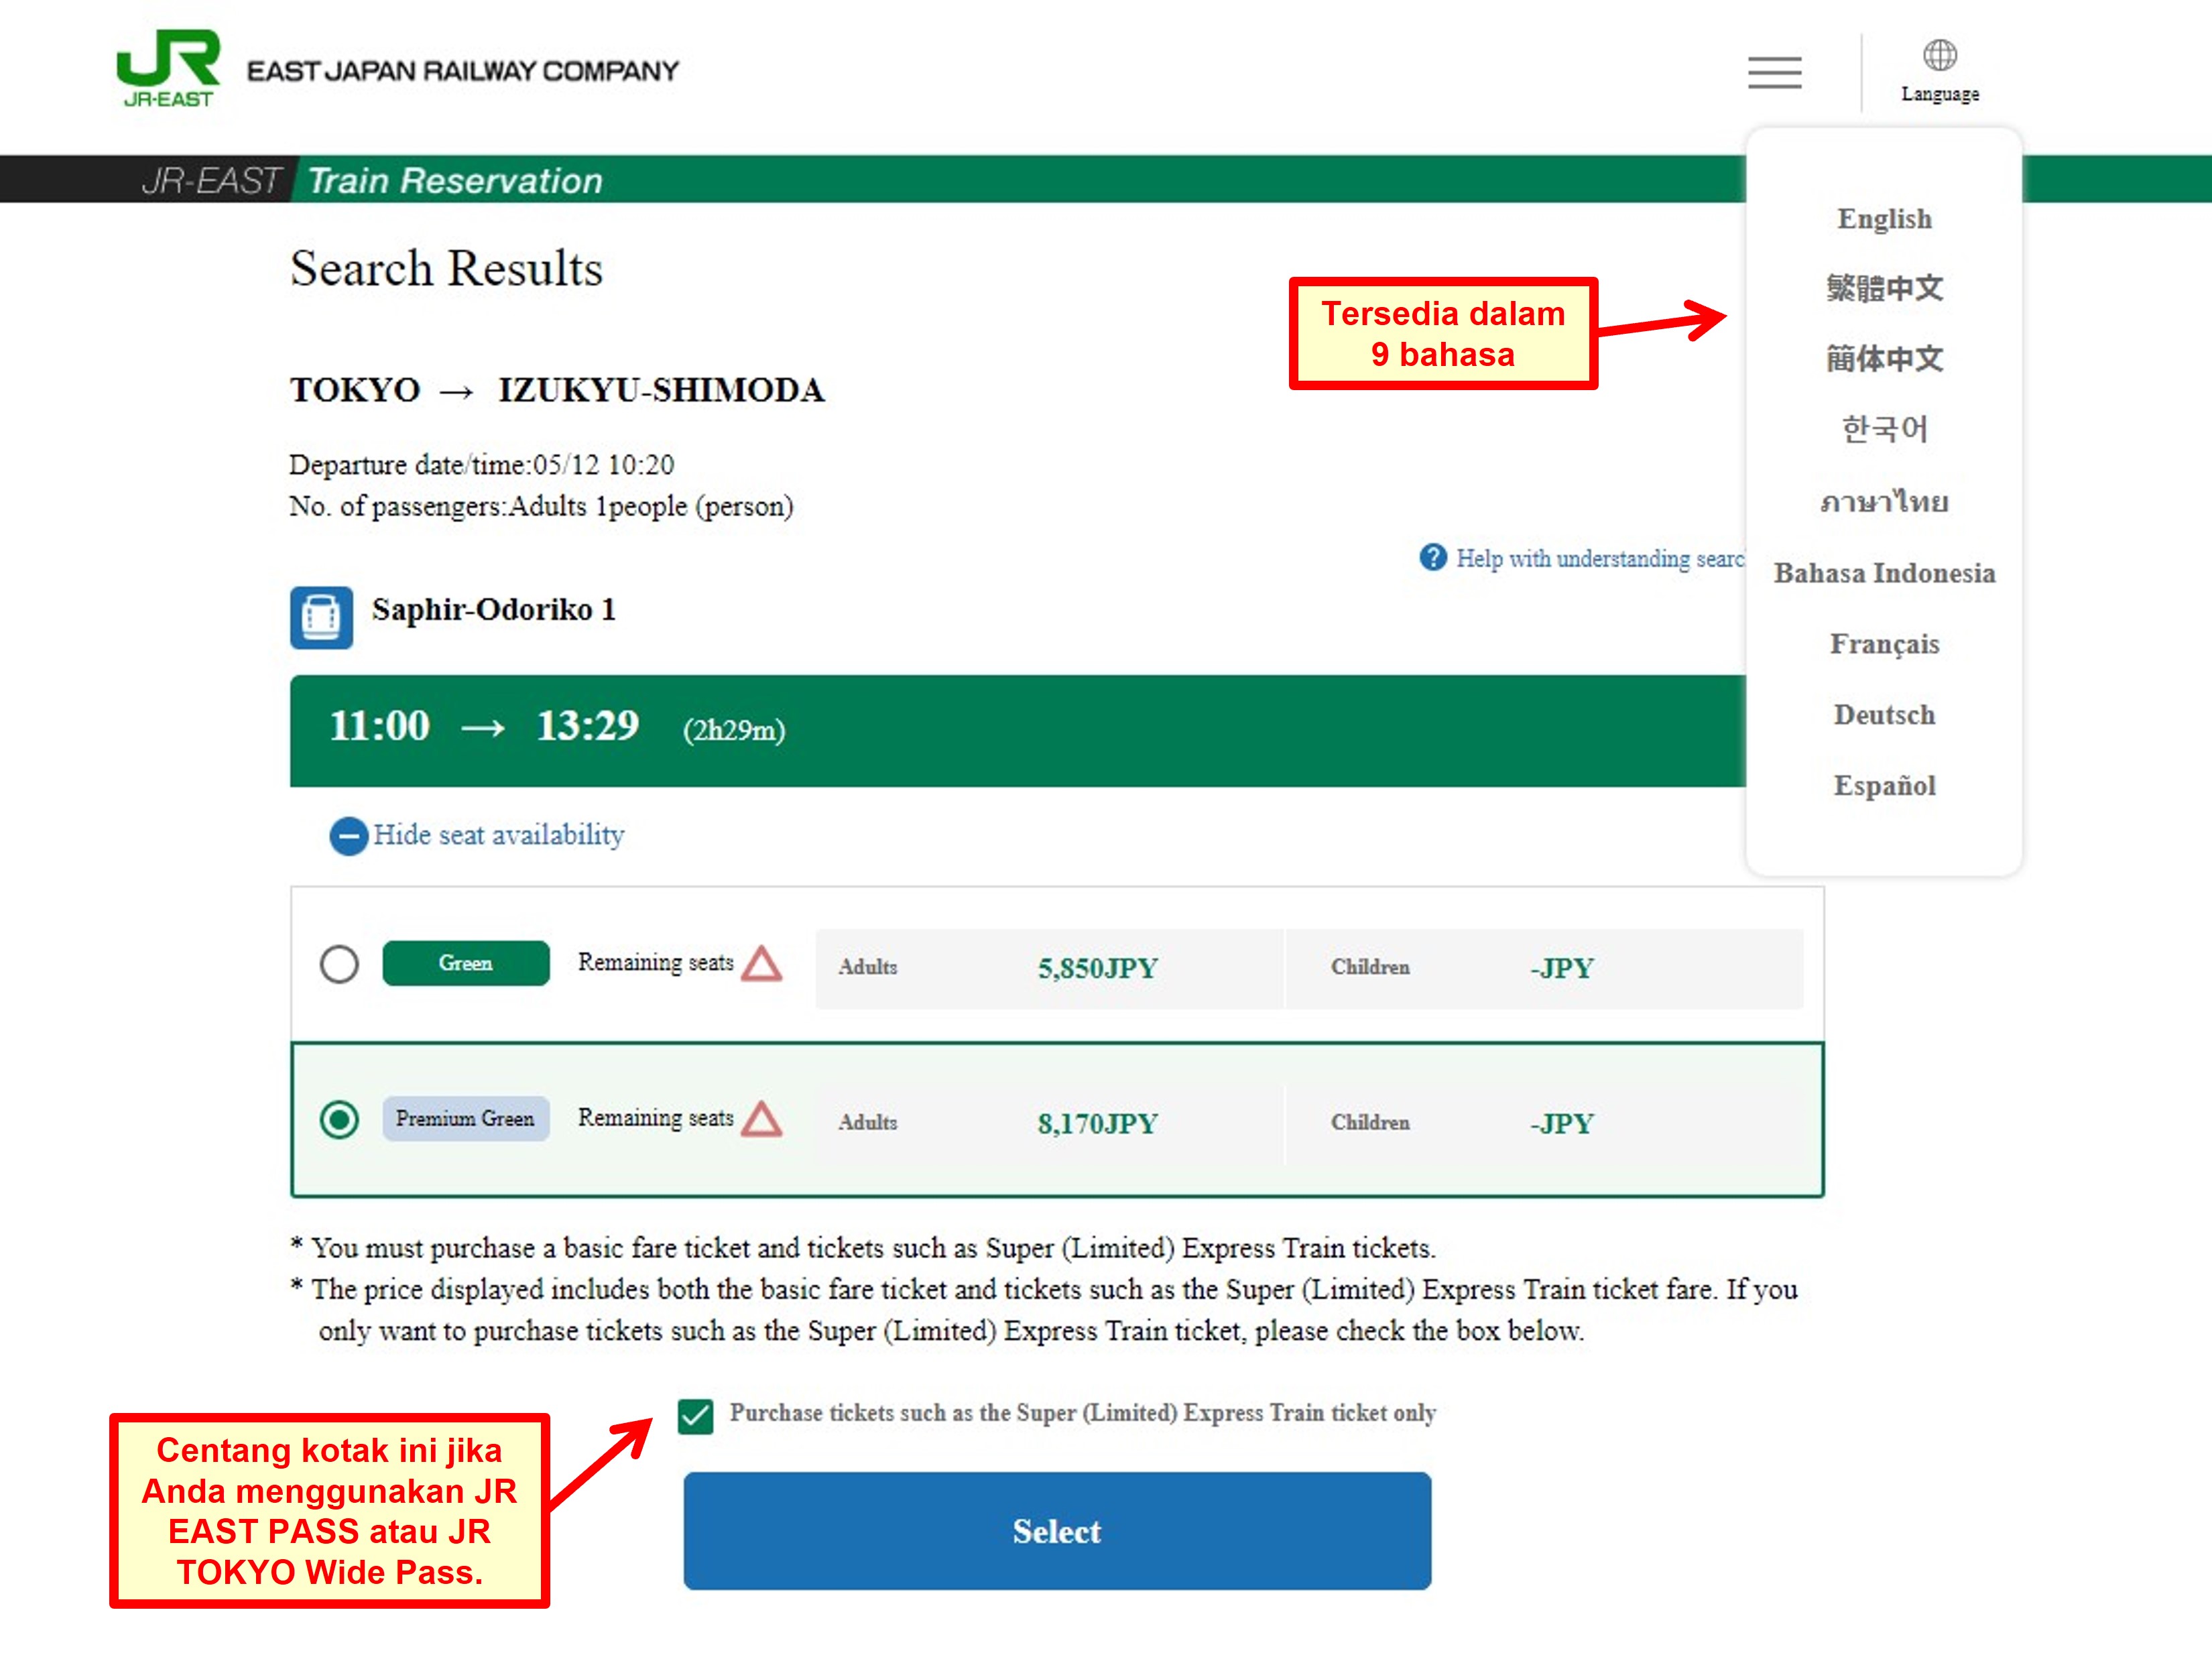Click the minus icon for seat availability
The image size is (2212, 1659).
pos(348,836)
